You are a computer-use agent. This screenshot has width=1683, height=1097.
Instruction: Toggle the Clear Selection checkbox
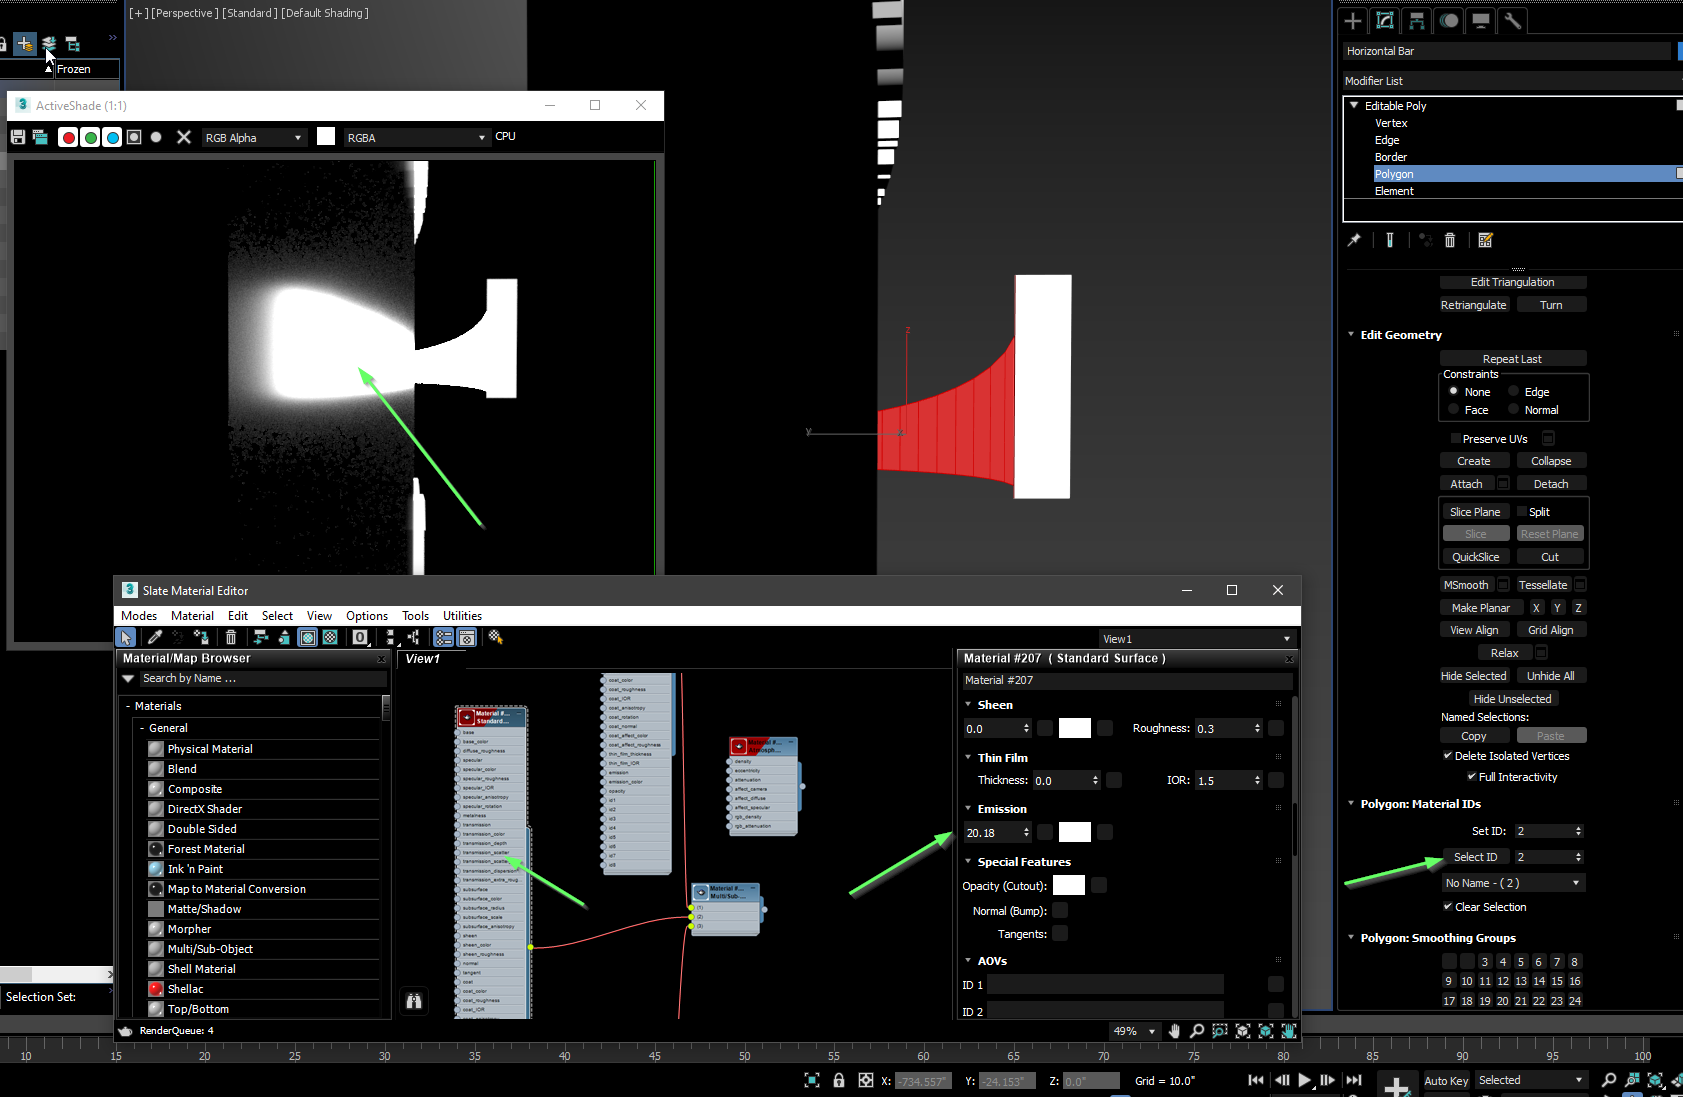pyautogui.click(x=1448, y=906)
